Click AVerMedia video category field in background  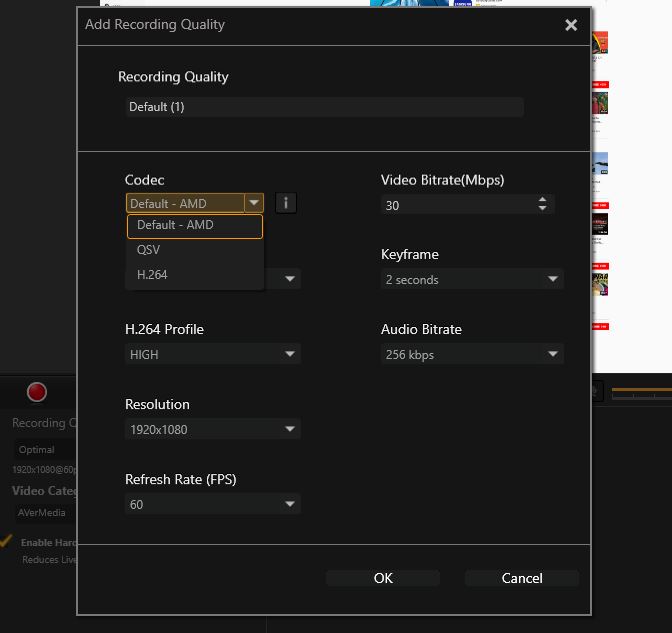click(x=46, y=513)
